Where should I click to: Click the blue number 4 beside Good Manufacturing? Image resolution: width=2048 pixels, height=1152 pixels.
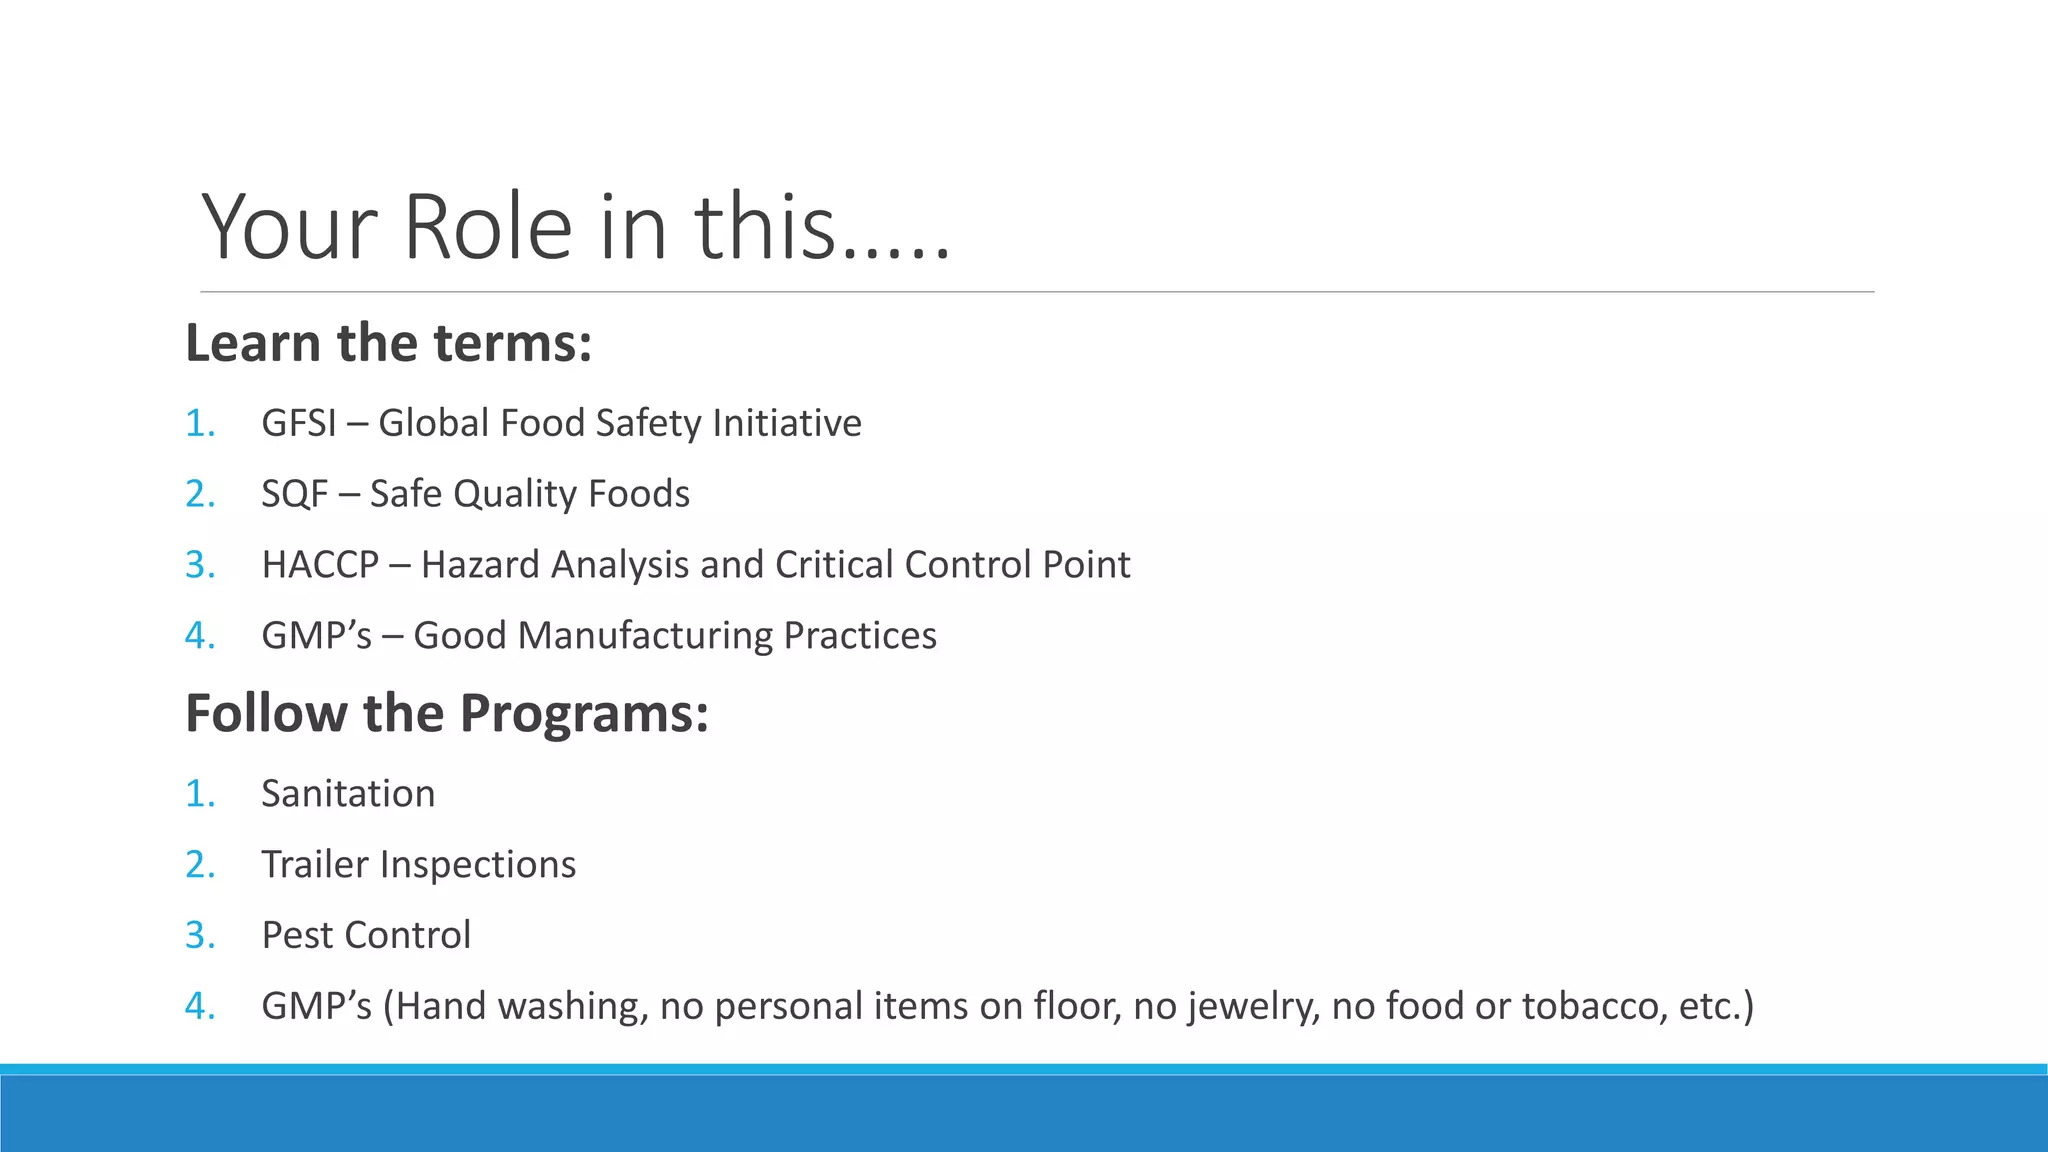click(200, 636)
